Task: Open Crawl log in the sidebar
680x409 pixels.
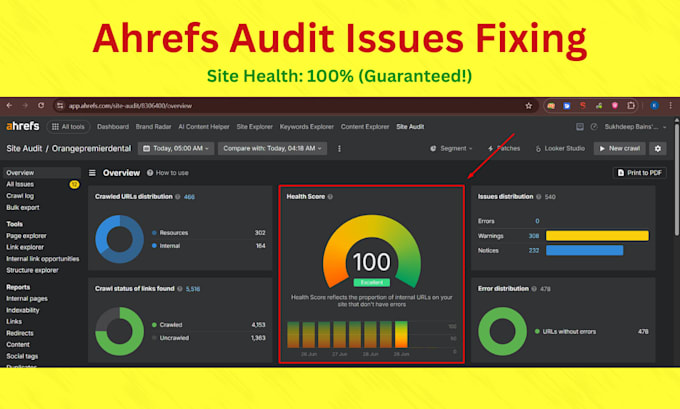Action: pos(20,196)
